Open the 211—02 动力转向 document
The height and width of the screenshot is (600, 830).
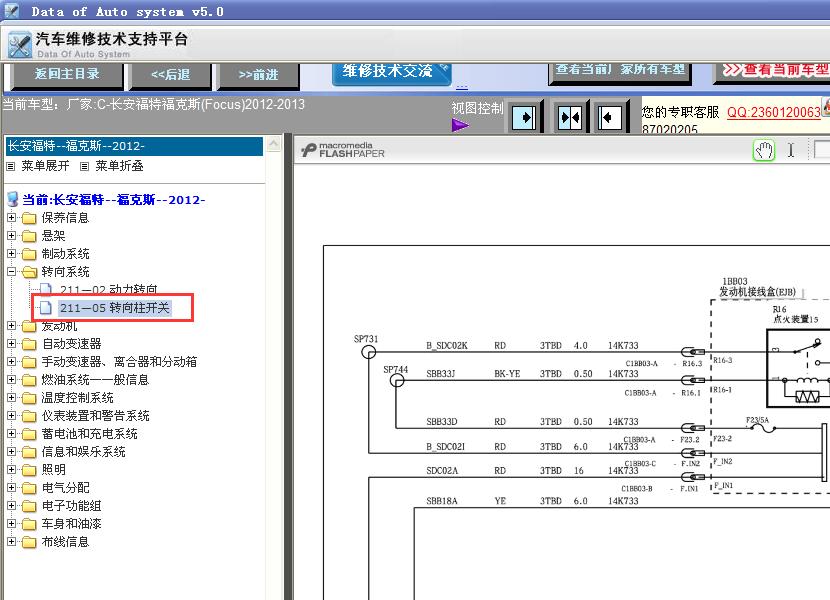109,289
